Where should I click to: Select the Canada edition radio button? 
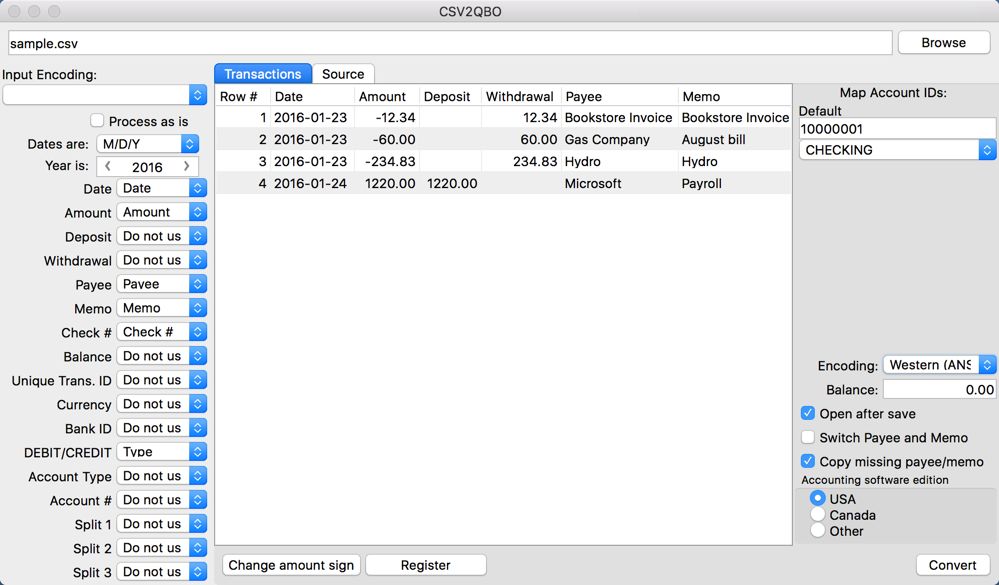tap(817, 514)
